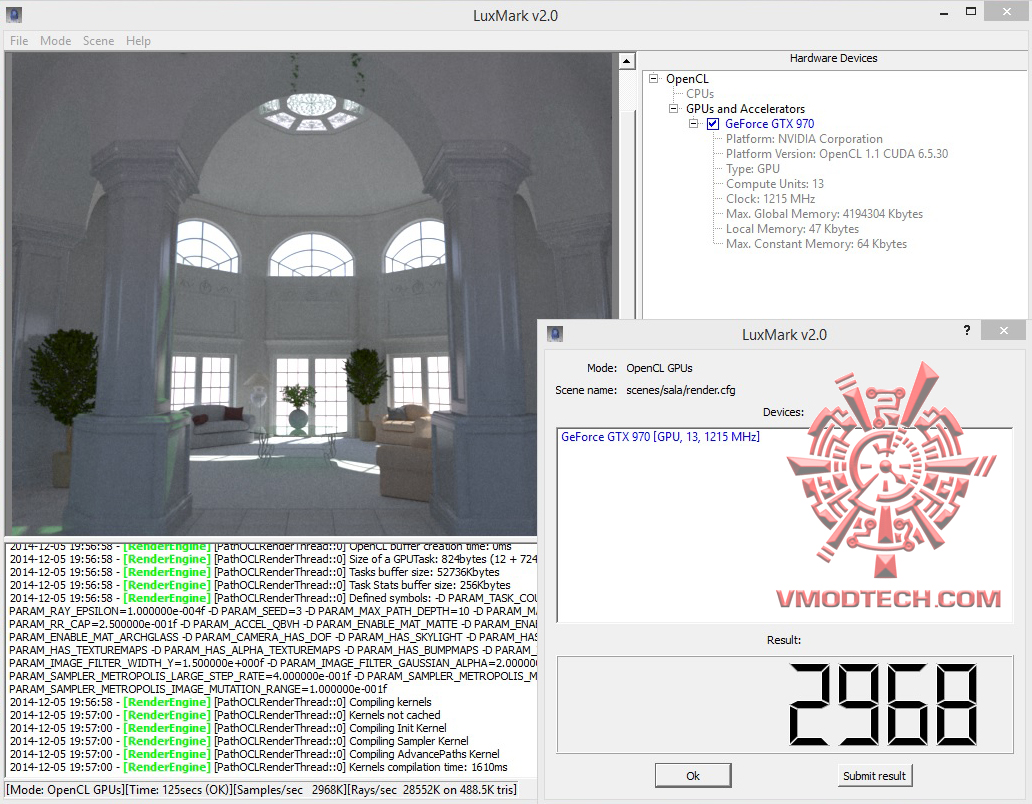The height and width of the screenshot is (804, 1032).
Task: Click the Ok button in result dialog
Action: (x=693, y=776)
